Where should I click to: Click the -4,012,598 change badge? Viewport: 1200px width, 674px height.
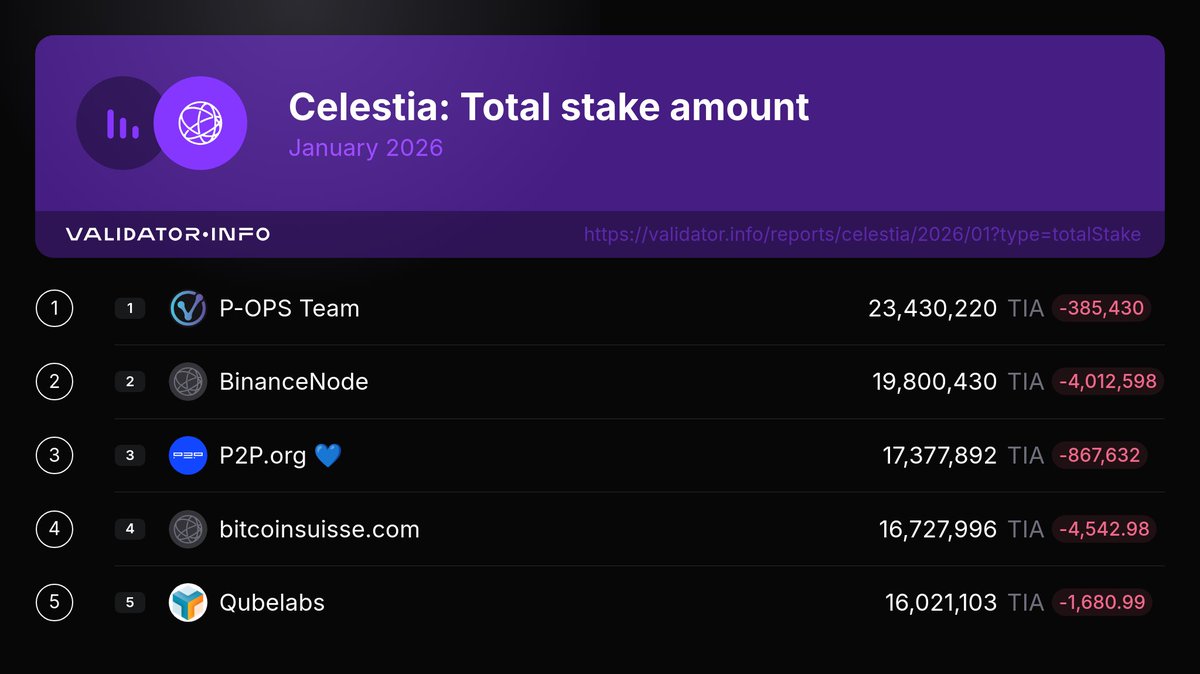coord(1107,382)
